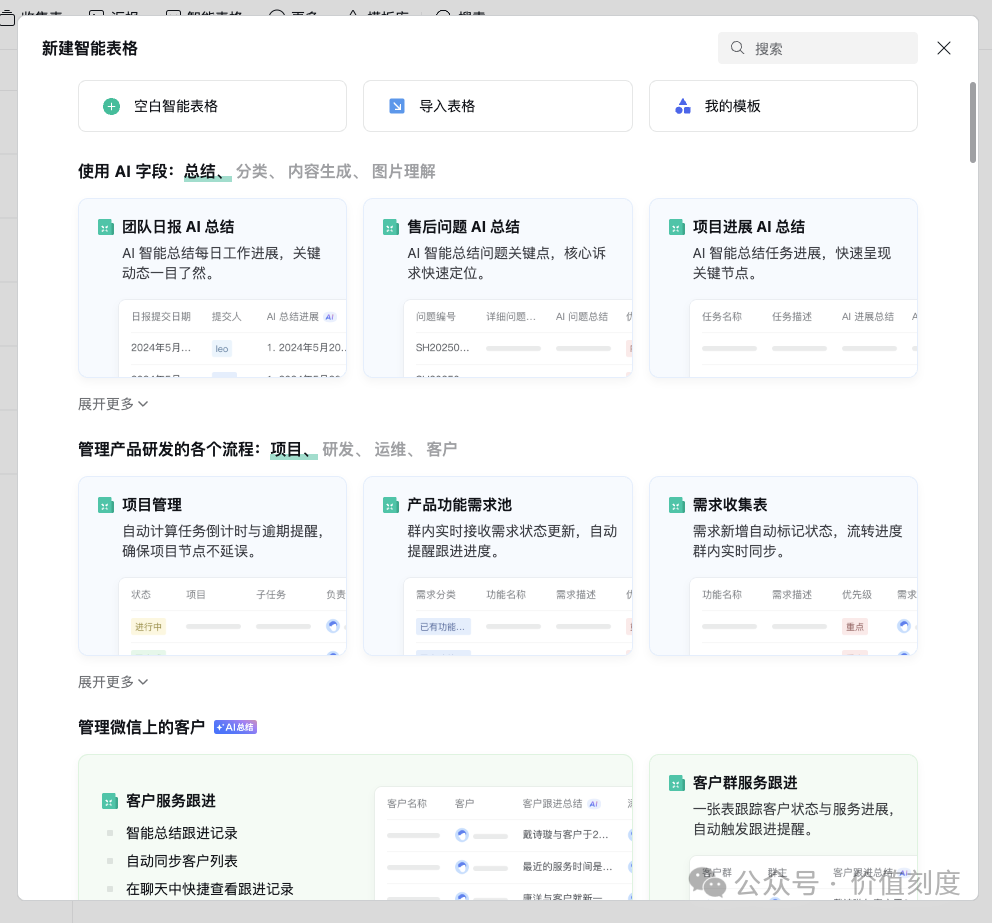The width and height of the screenshot is (992, 923).
Task: Click the 自动同步客户列表 bullet text
Action: [182, 861]
